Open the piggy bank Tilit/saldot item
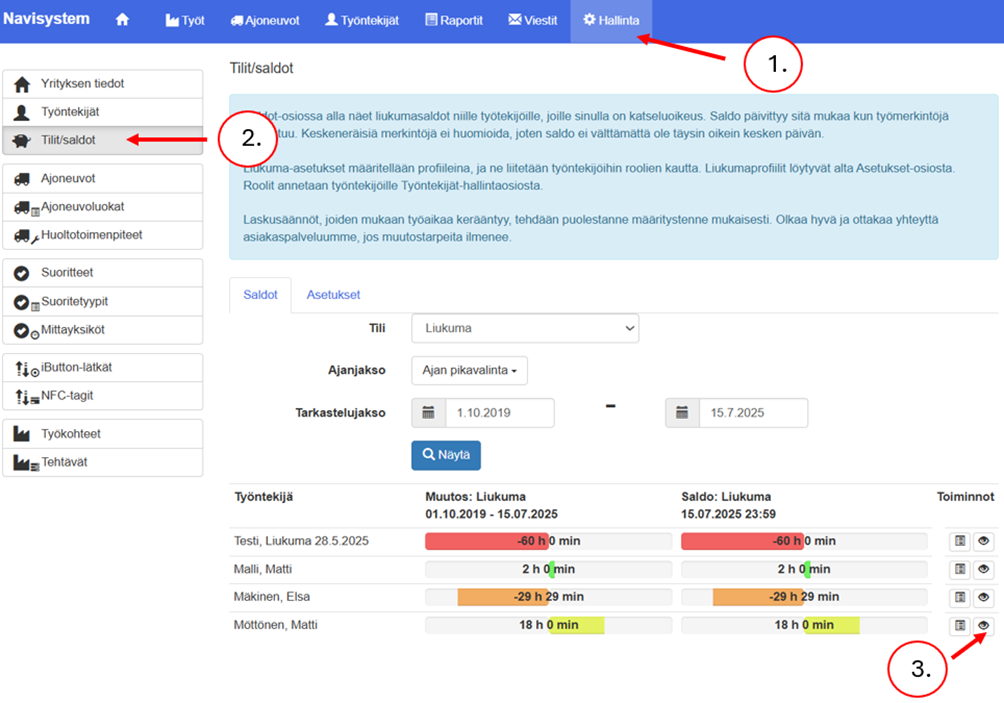Viewport: 1004px width, 703px height. [68, 140]
